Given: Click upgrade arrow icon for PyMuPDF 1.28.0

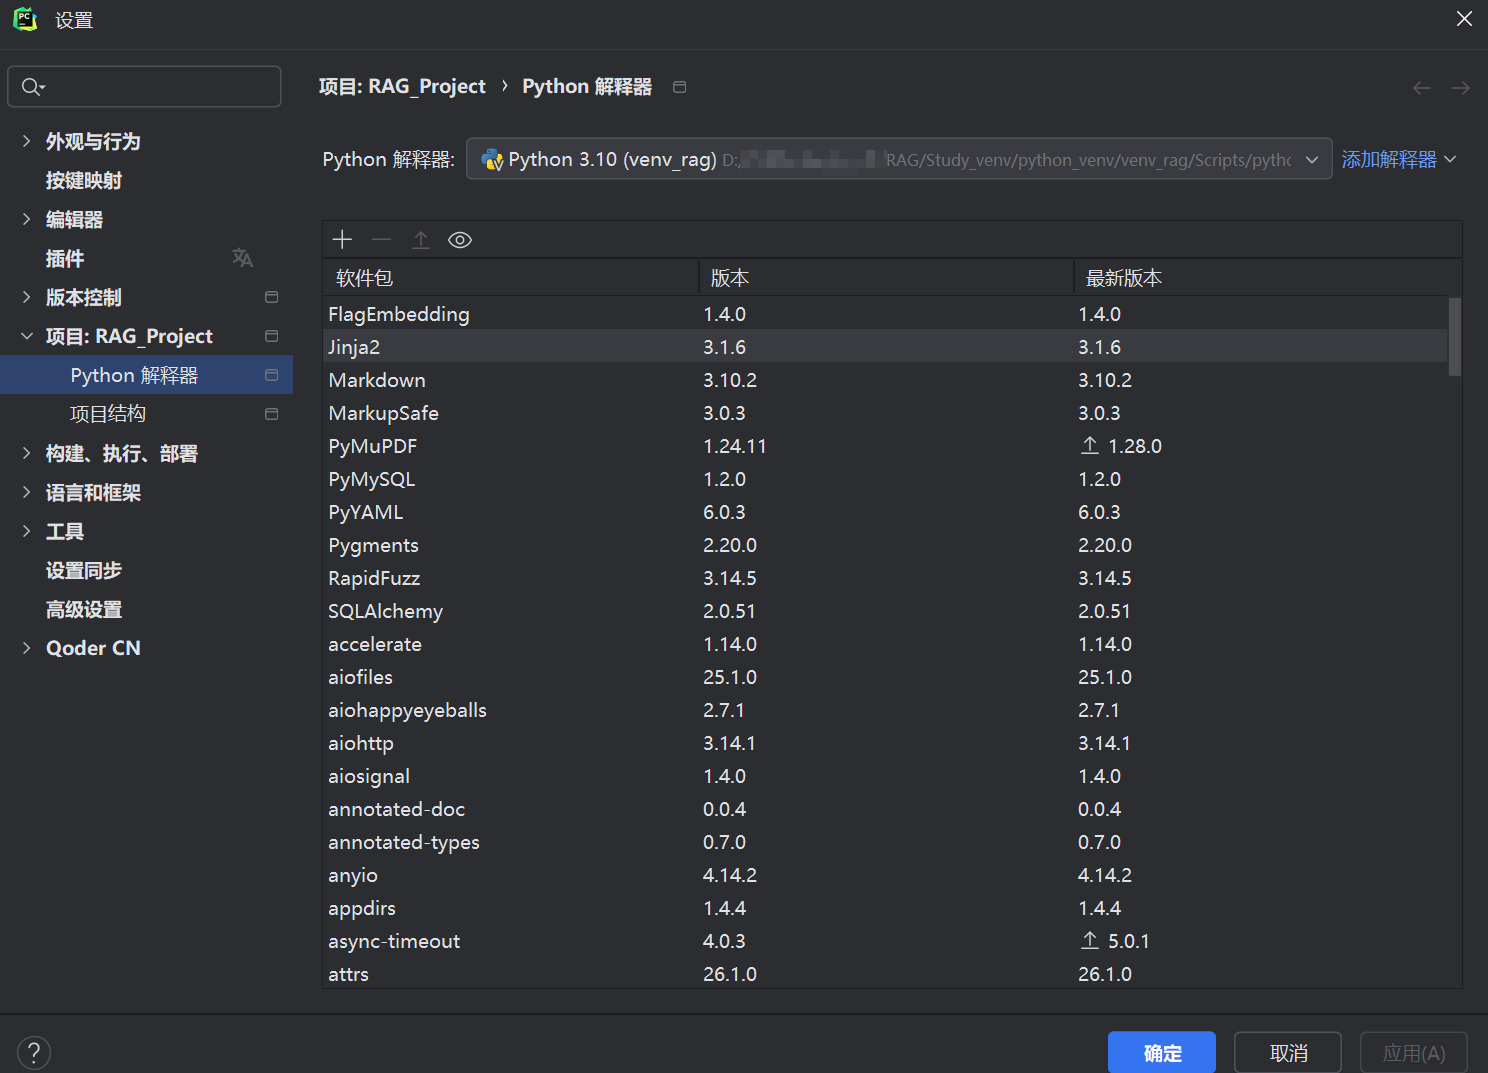Looking at the screenshot, I should (x=1090, y=445).
